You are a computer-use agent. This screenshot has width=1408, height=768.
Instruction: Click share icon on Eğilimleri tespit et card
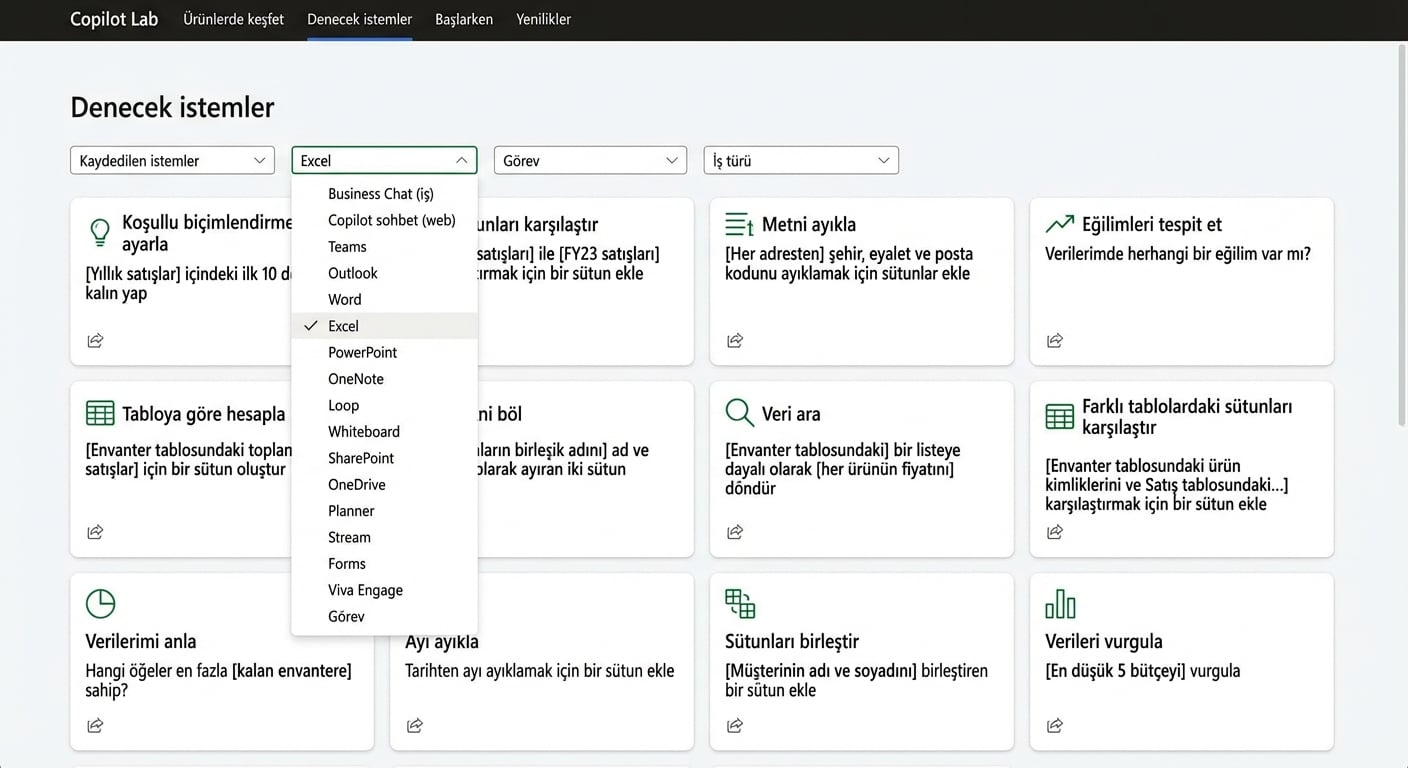[1055, 341]
